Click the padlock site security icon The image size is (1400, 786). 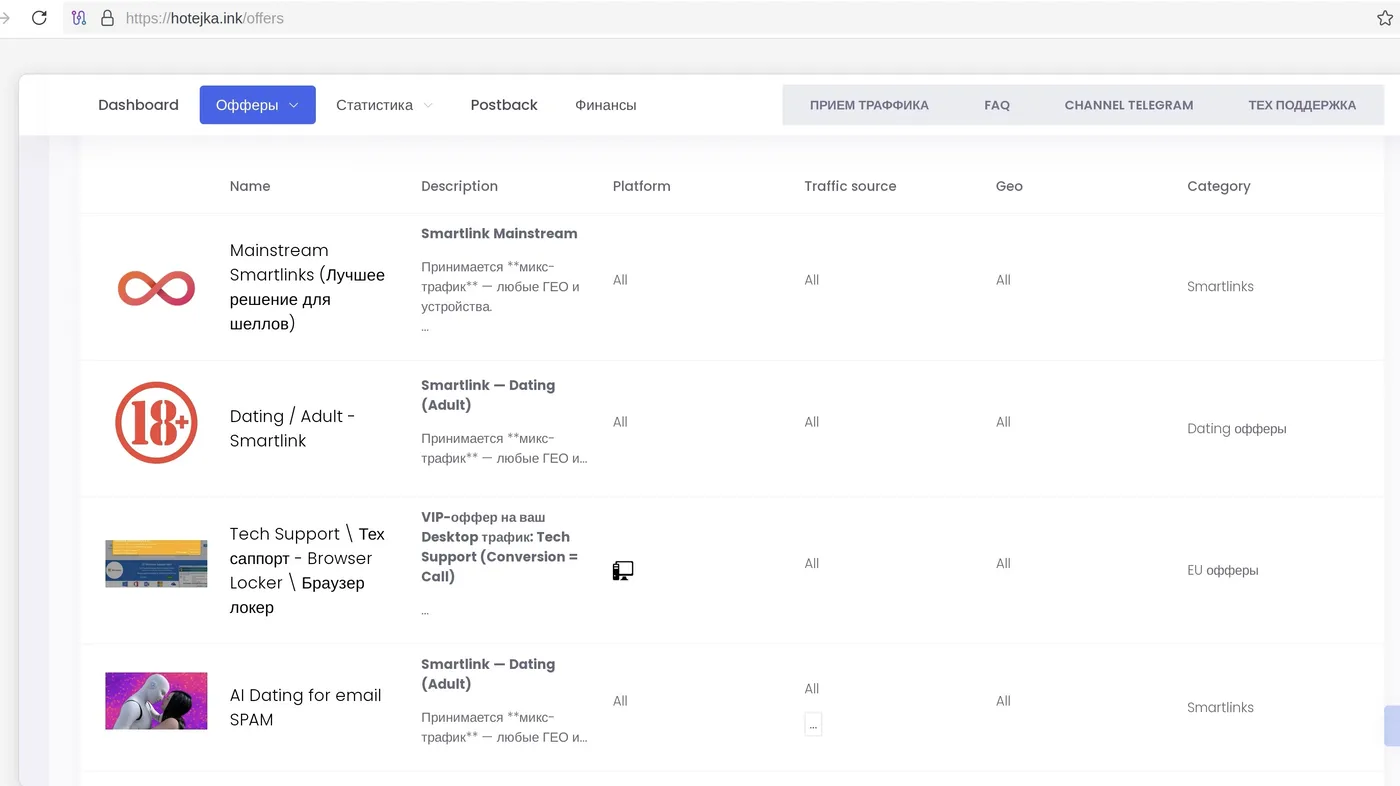click(x=108, y=18)
